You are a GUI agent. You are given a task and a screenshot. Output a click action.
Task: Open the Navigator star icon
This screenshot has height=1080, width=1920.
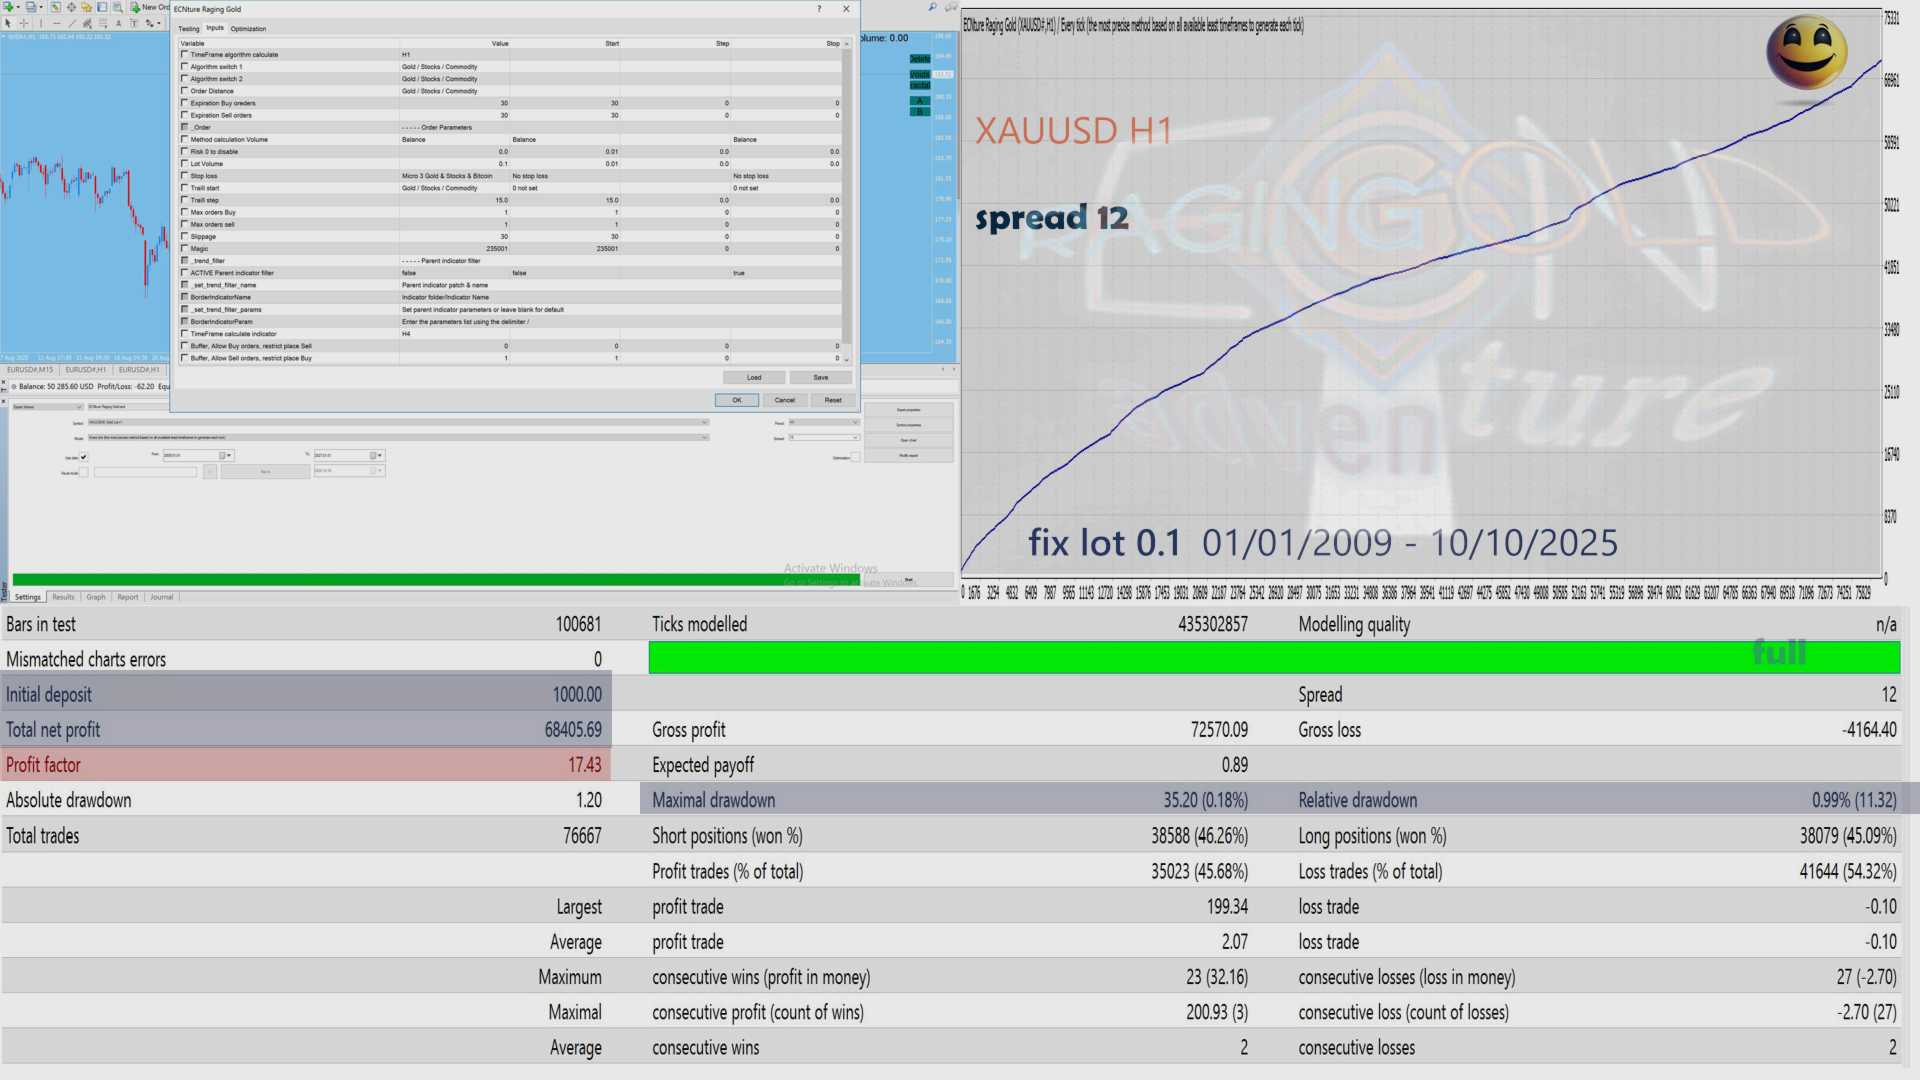point(86,7)
